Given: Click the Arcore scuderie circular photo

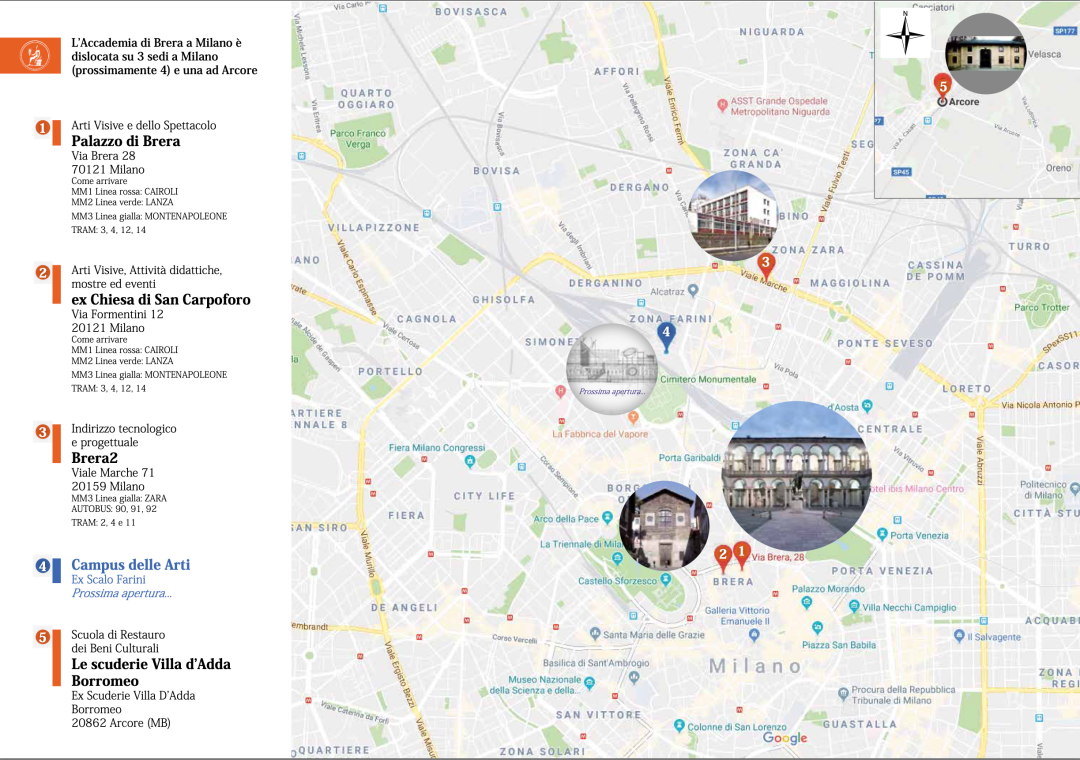Looking at the screenshot, I should (x=986, y=54).
